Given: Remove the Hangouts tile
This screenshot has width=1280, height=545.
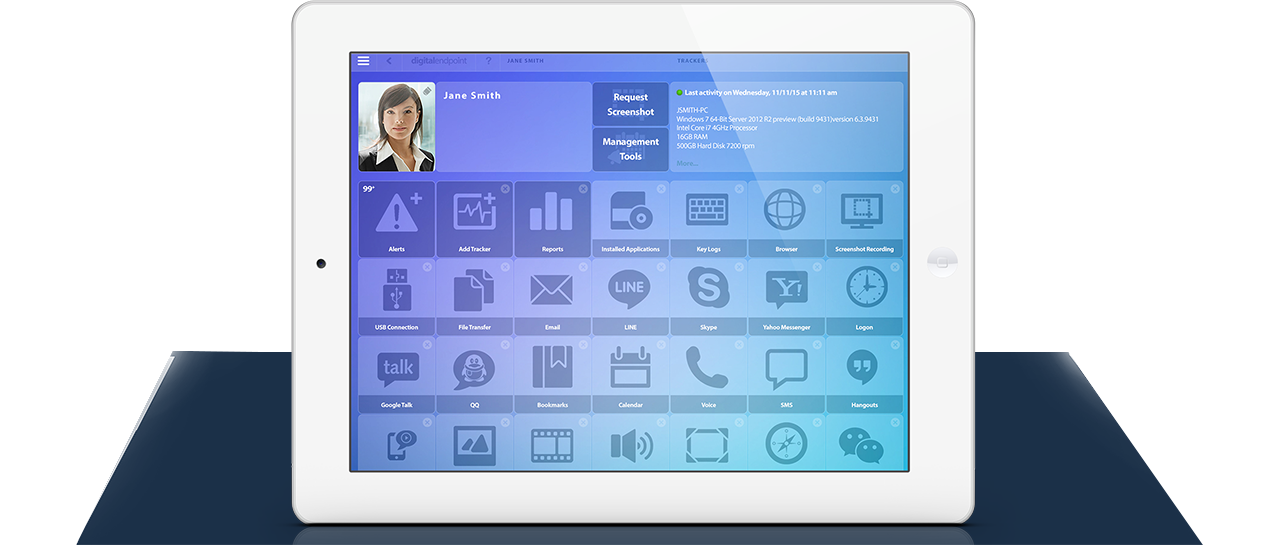Looking at the screenshot, I should pos(895,344).
